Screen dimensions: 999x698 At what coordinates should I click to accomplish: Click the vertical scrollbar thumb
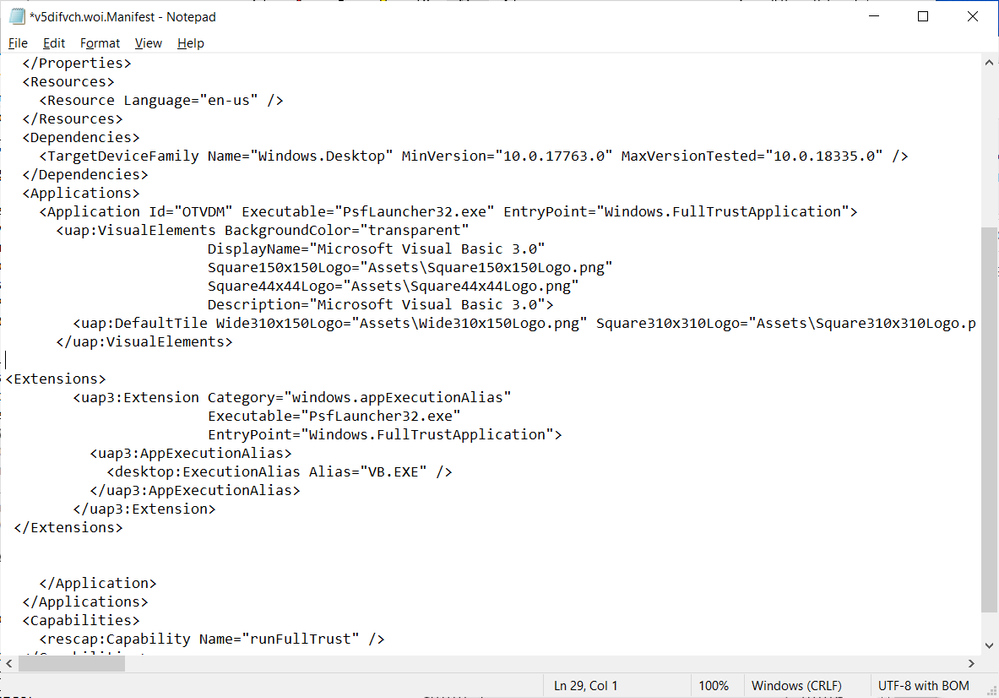pos(989,420)
